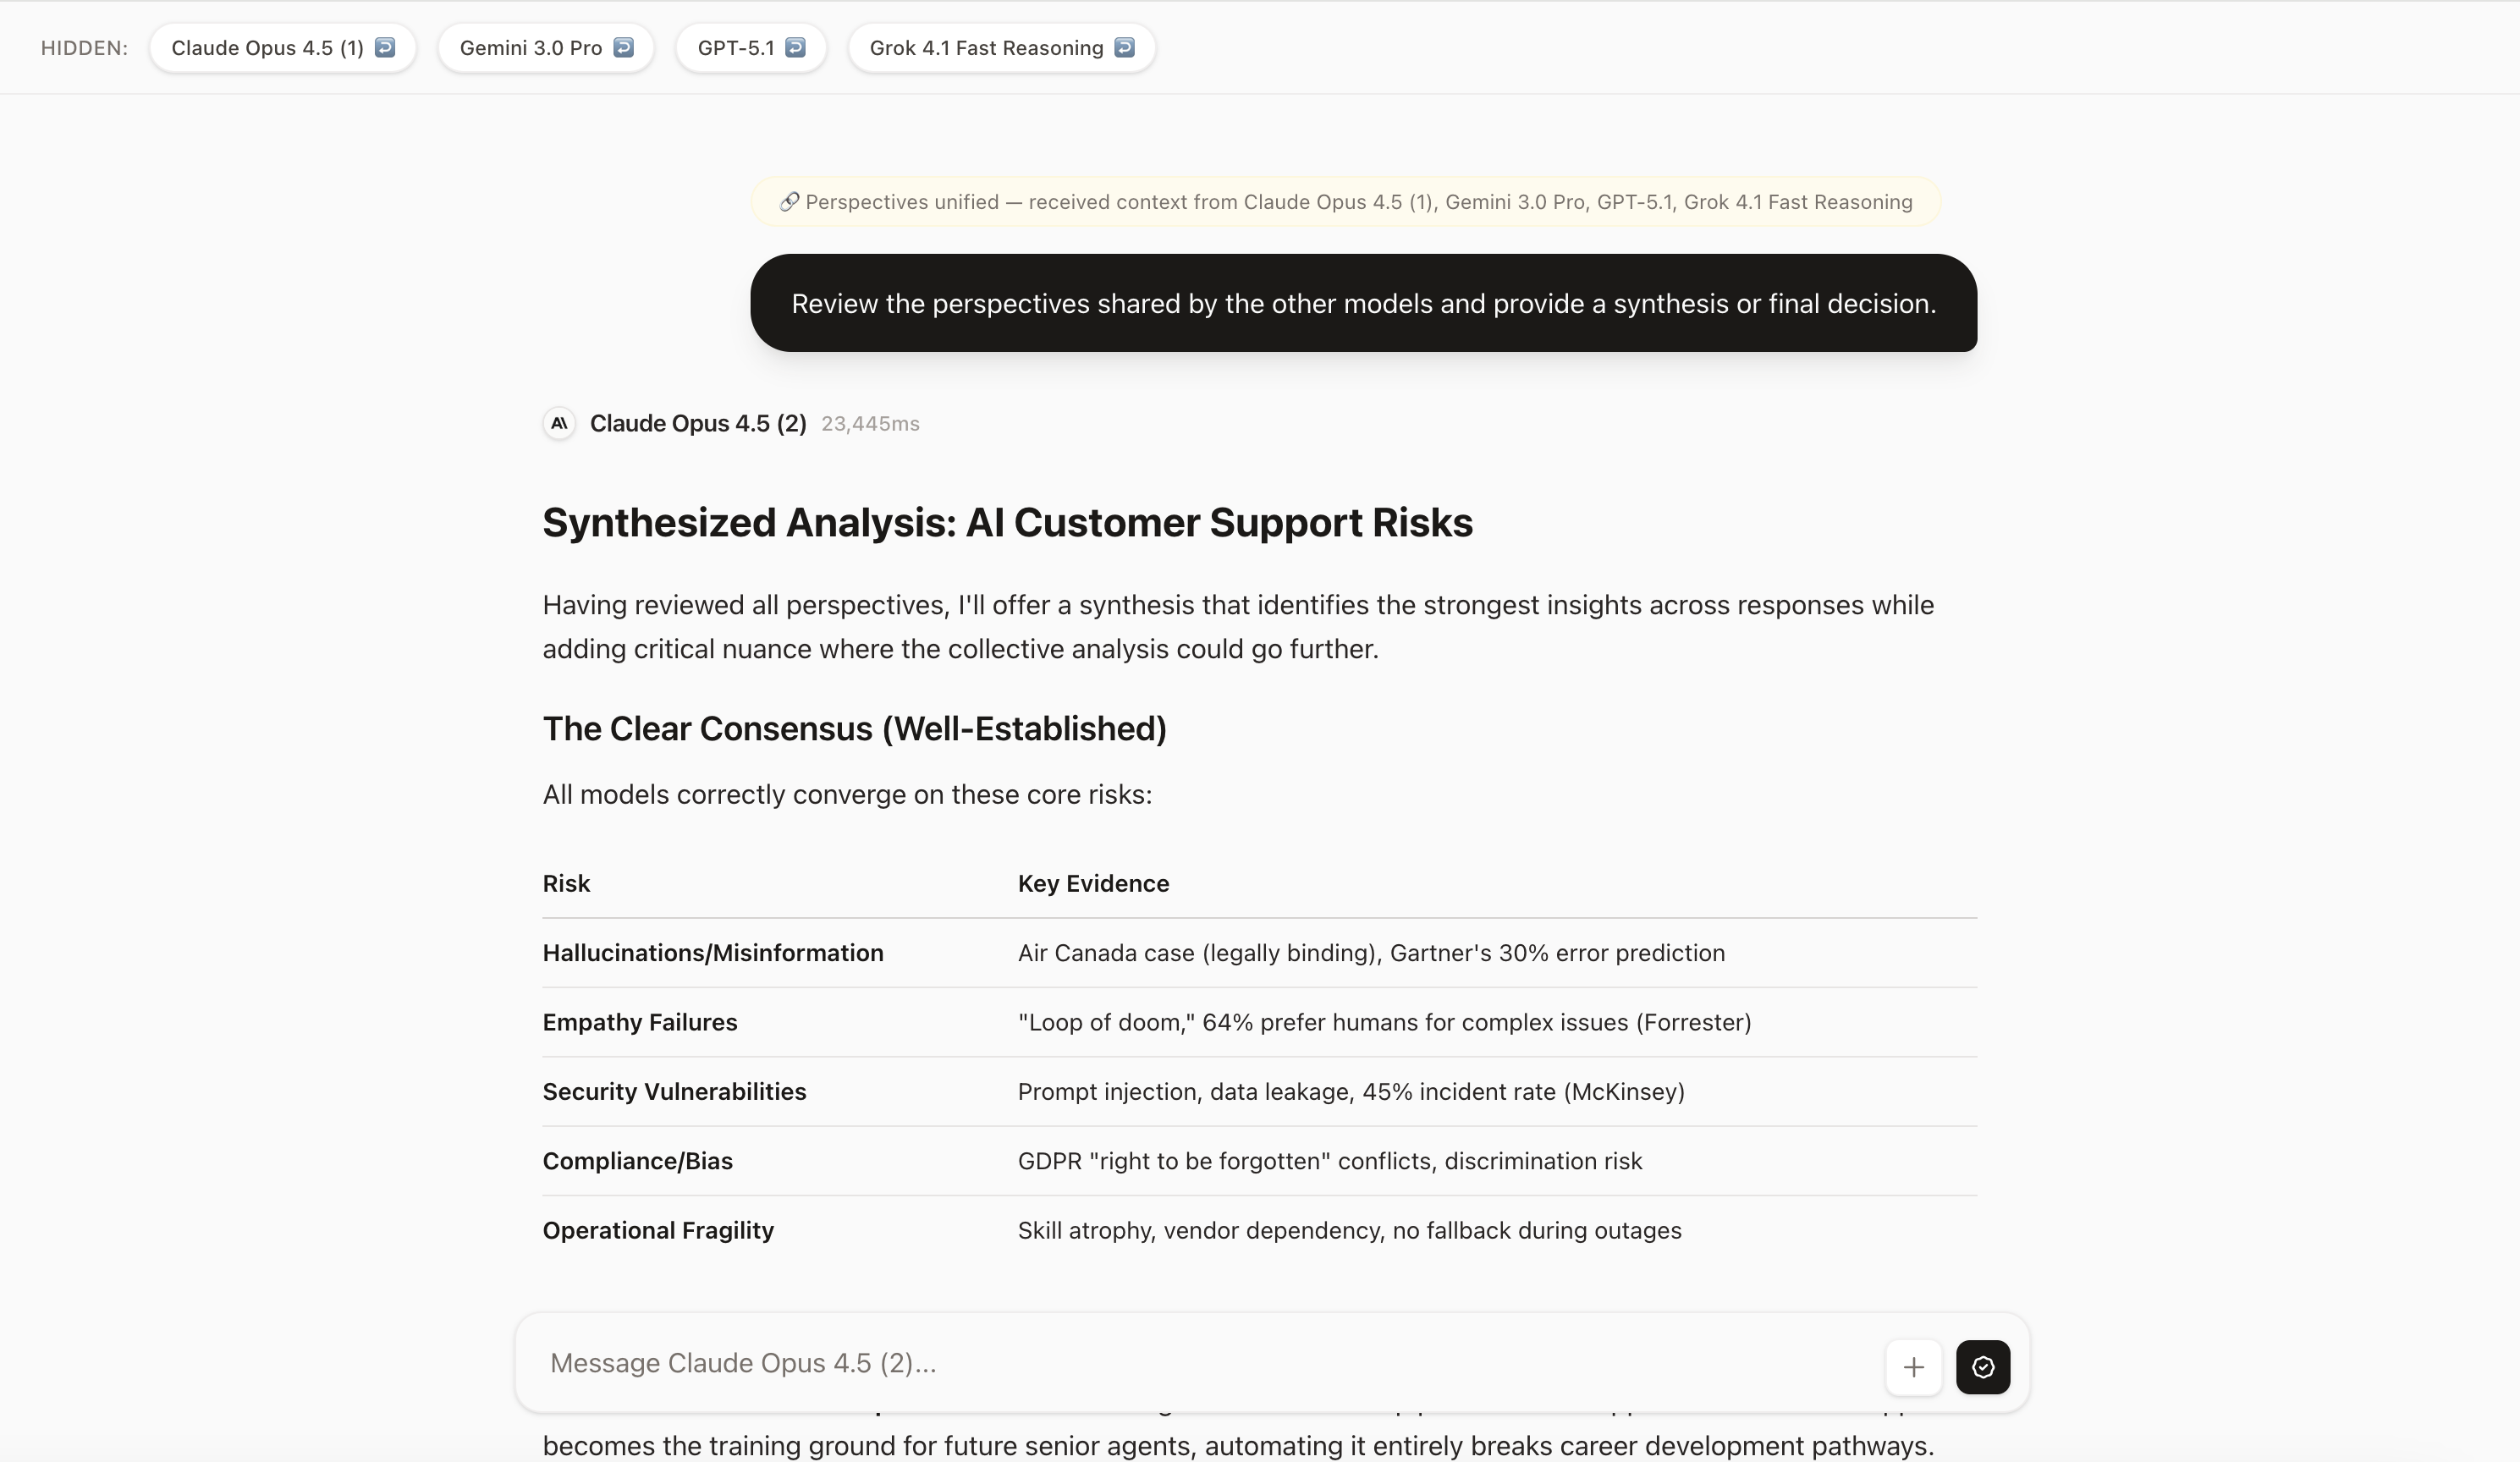
Task: Click the black verified-badge icon beside the input
Action: coord(1983,1367)
